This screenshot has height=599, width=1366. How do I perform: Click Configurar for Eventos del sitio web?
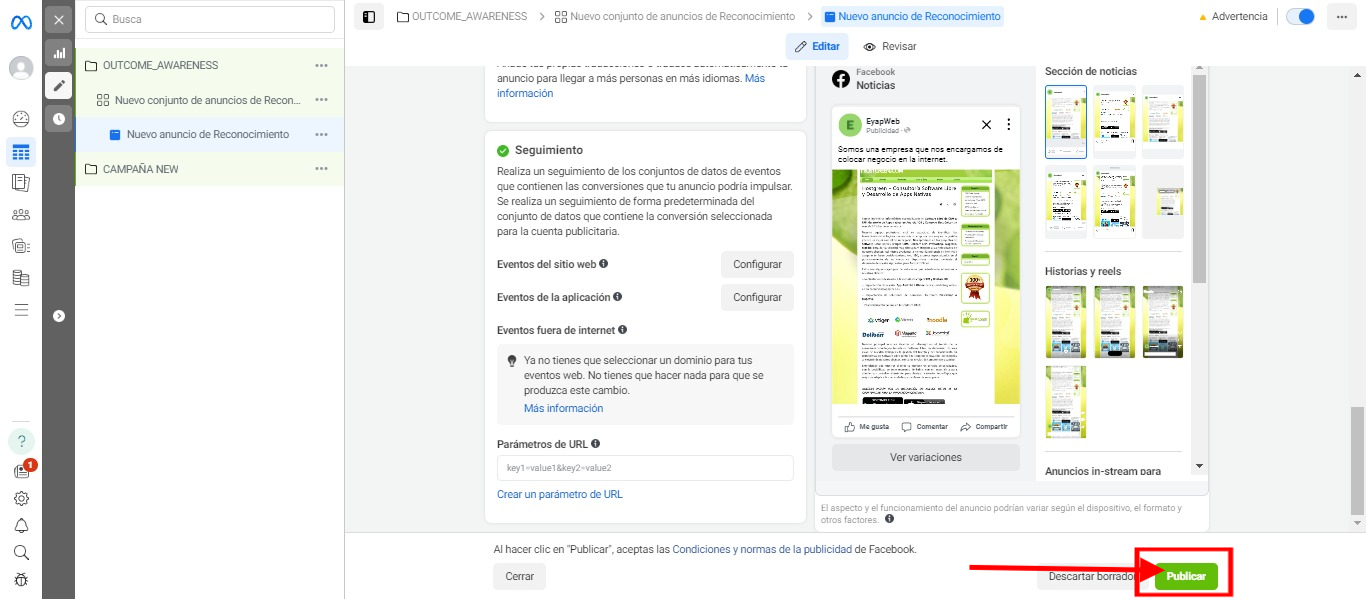[757, 264]
